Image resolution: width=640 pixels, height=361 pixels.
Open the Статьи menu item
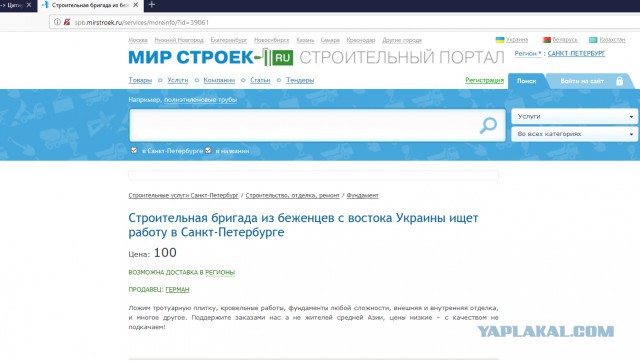coord(260,80)
